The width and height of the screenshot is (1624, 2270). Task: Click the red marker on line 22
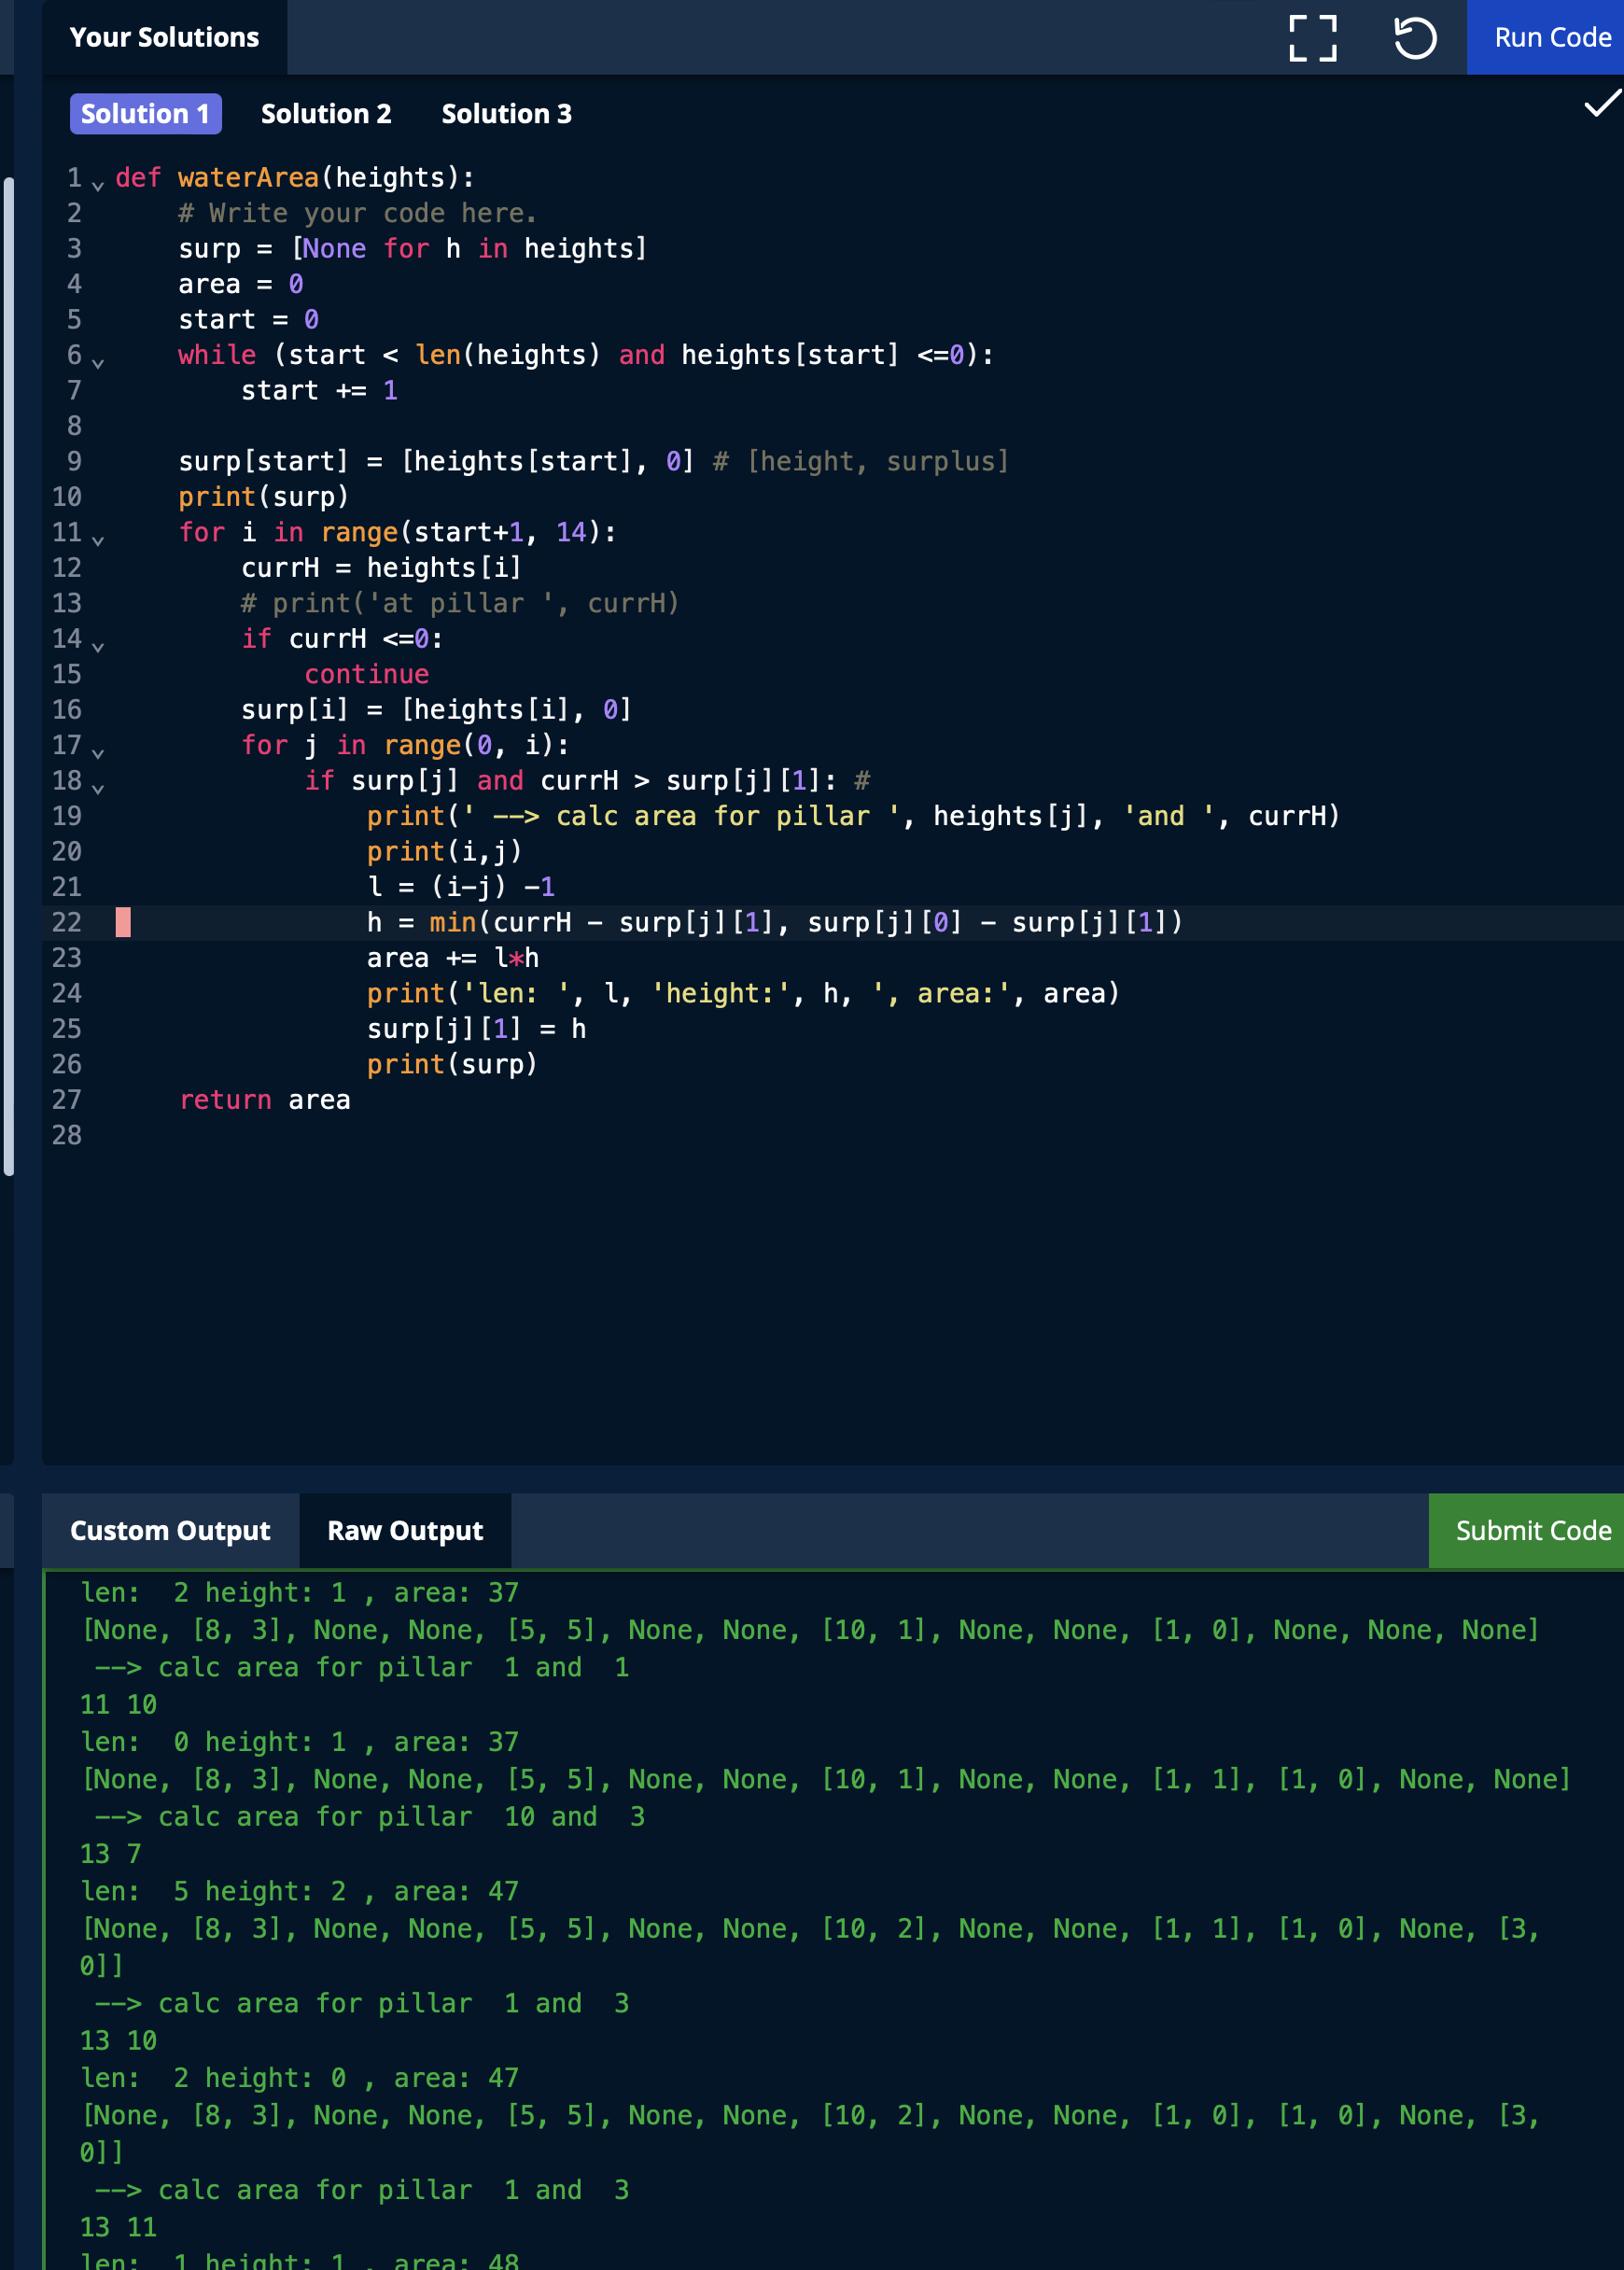coord(123,922)
